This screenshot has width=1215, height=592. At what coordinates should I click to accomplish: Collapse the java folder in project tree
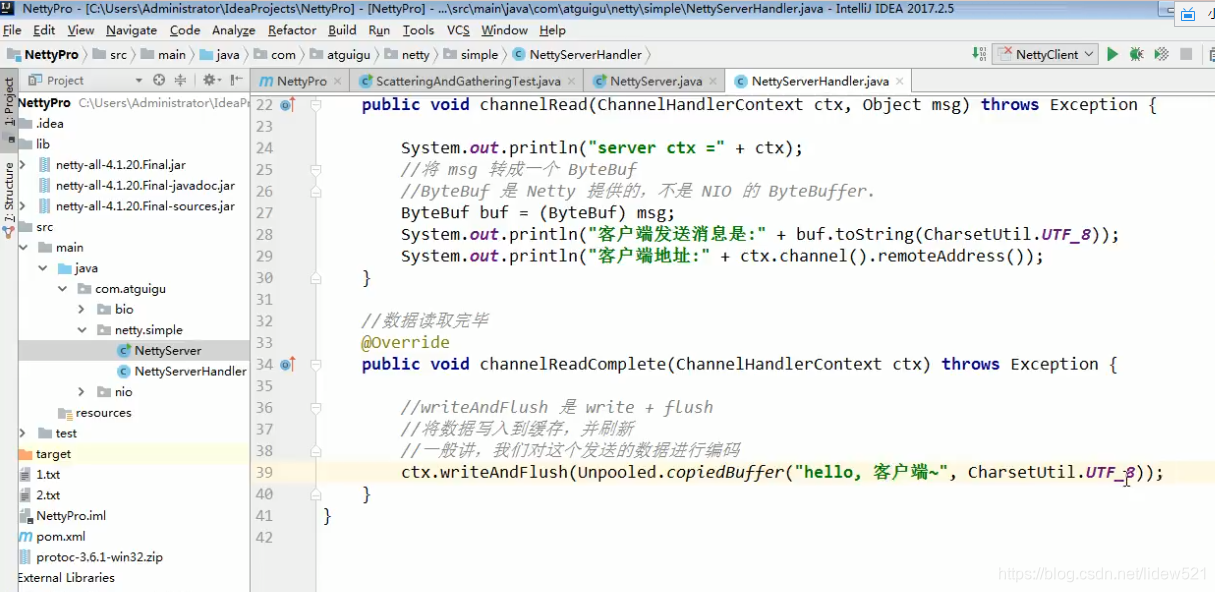click(42, 268)
